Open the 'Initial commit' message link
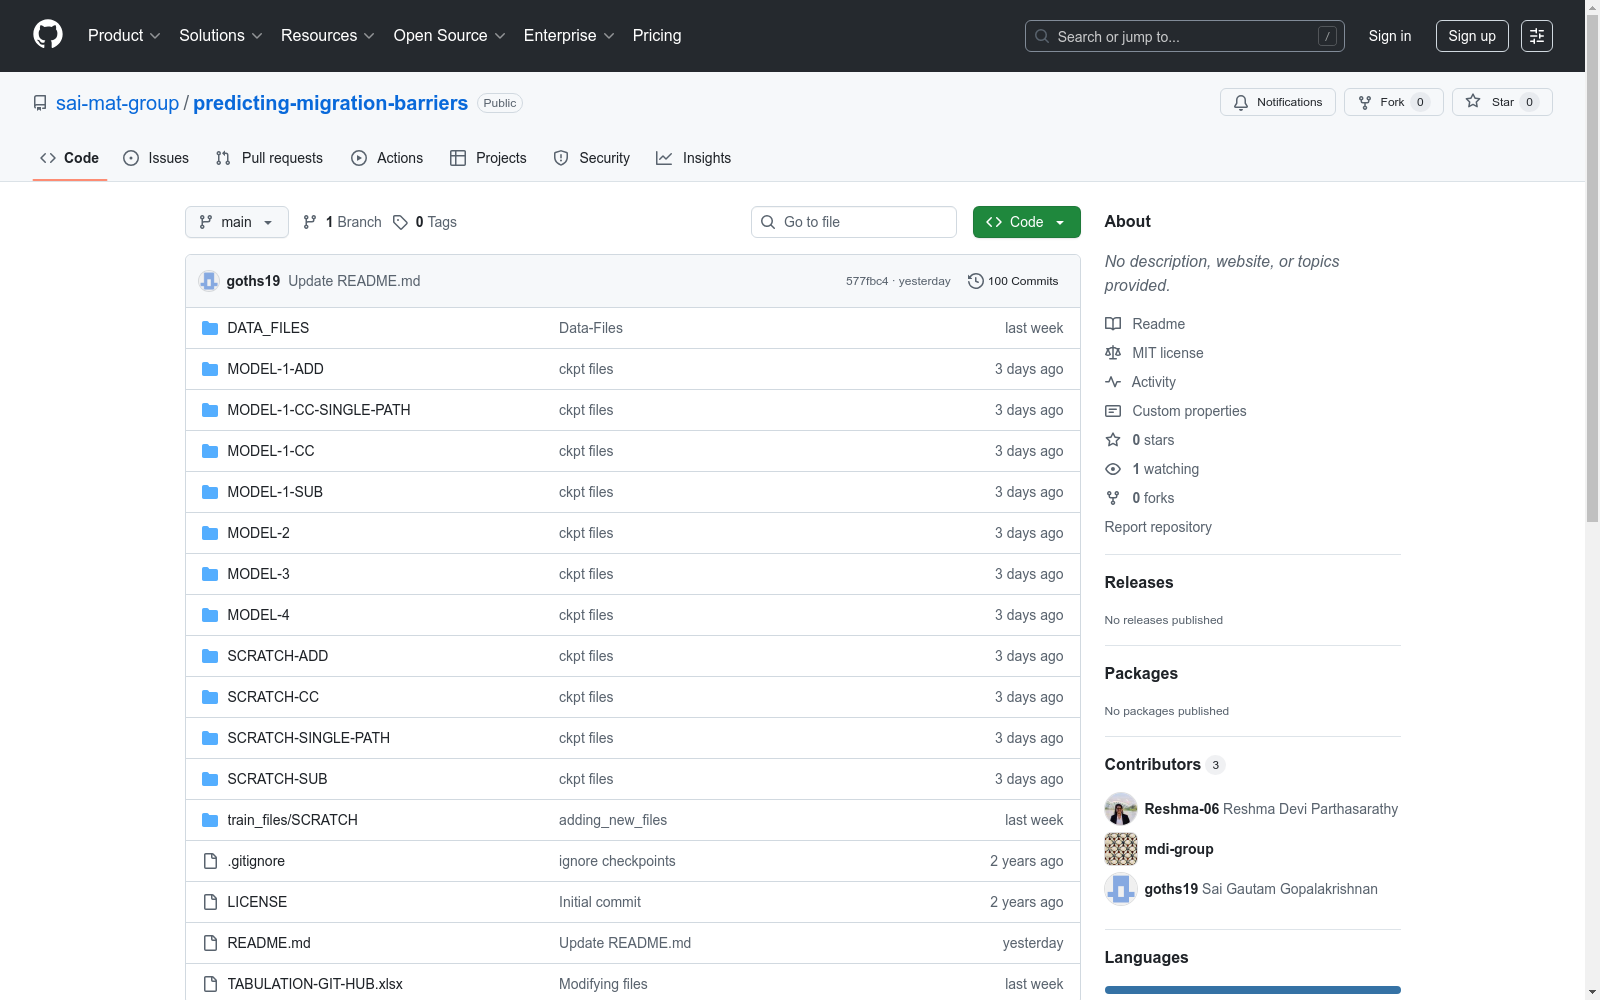1600x1000 pixels. pos(600,902)
